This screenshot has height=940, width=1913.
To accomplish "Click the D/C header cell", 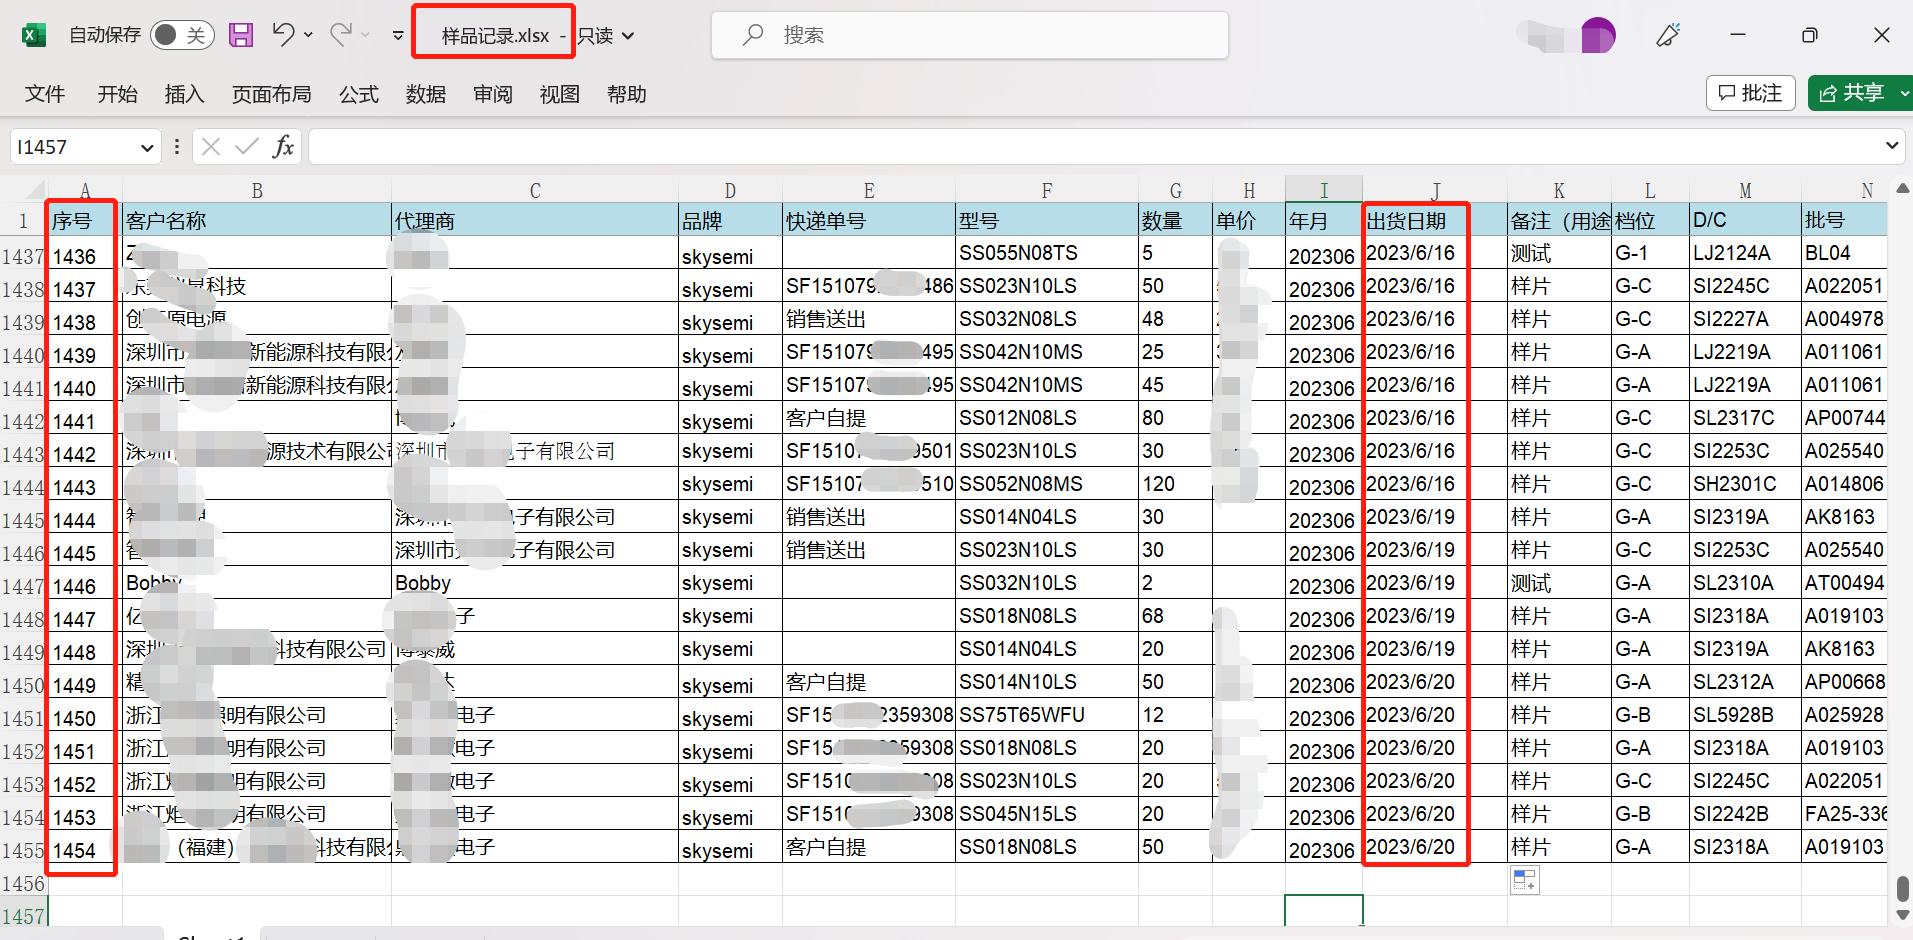I will pyautogui.click(x=1745, y=220).
